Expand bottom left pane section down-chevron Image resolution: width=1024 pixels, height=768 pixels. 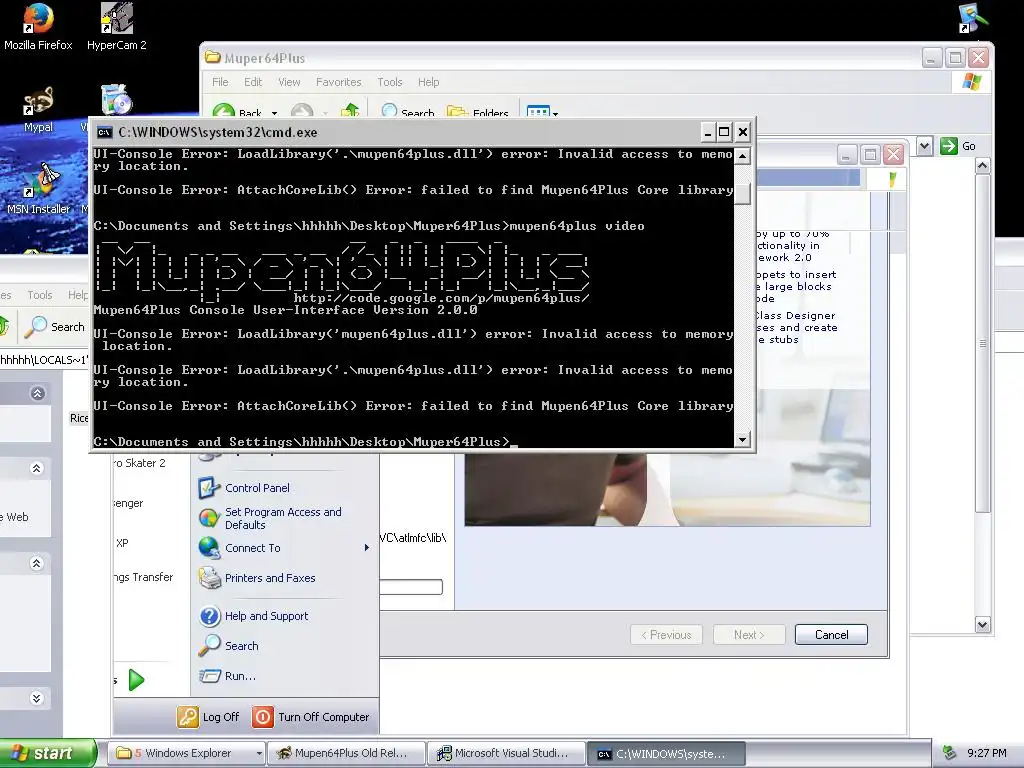coord(37,698)
